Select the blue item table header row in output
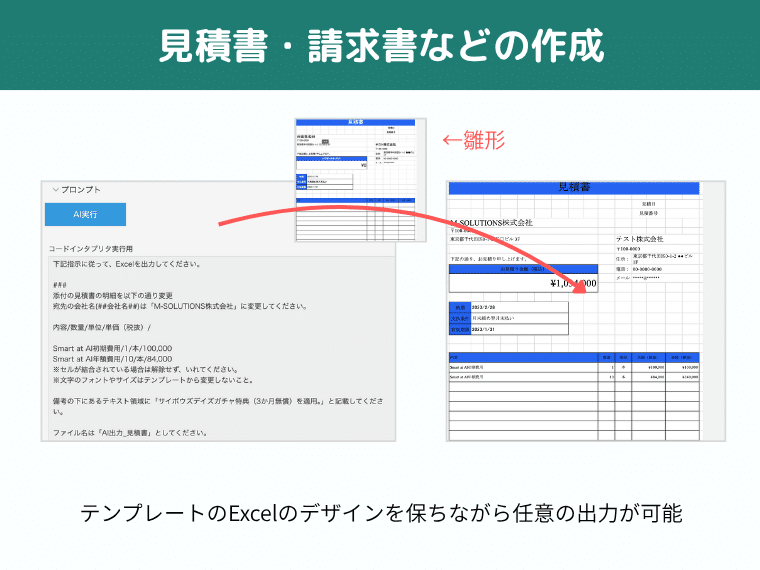The height and width of the screenshot is (570, 760). click(574, 356)
